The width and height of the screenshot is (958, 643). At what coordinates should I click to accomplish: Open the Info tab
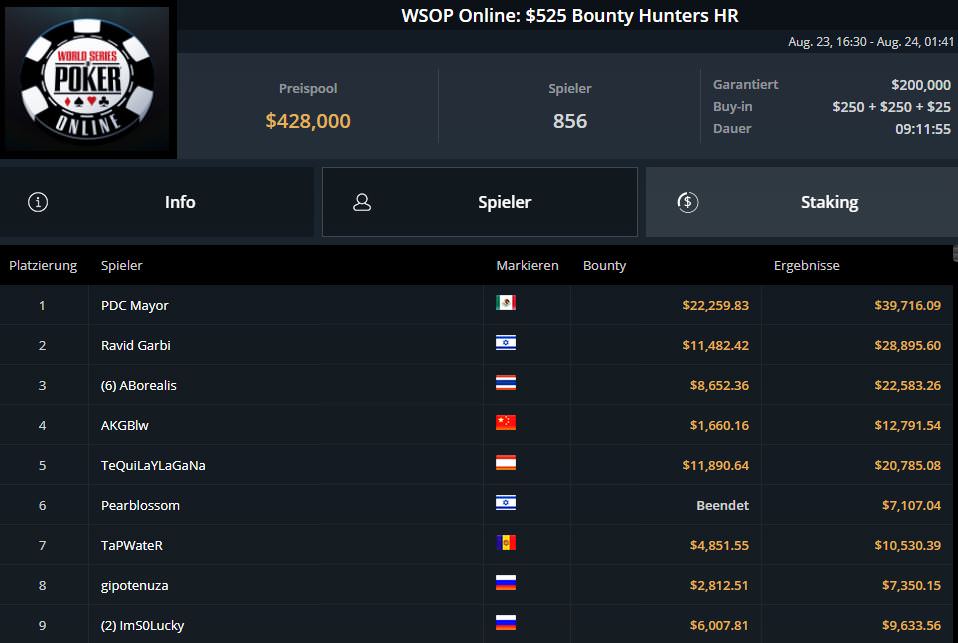click(157, 202)
